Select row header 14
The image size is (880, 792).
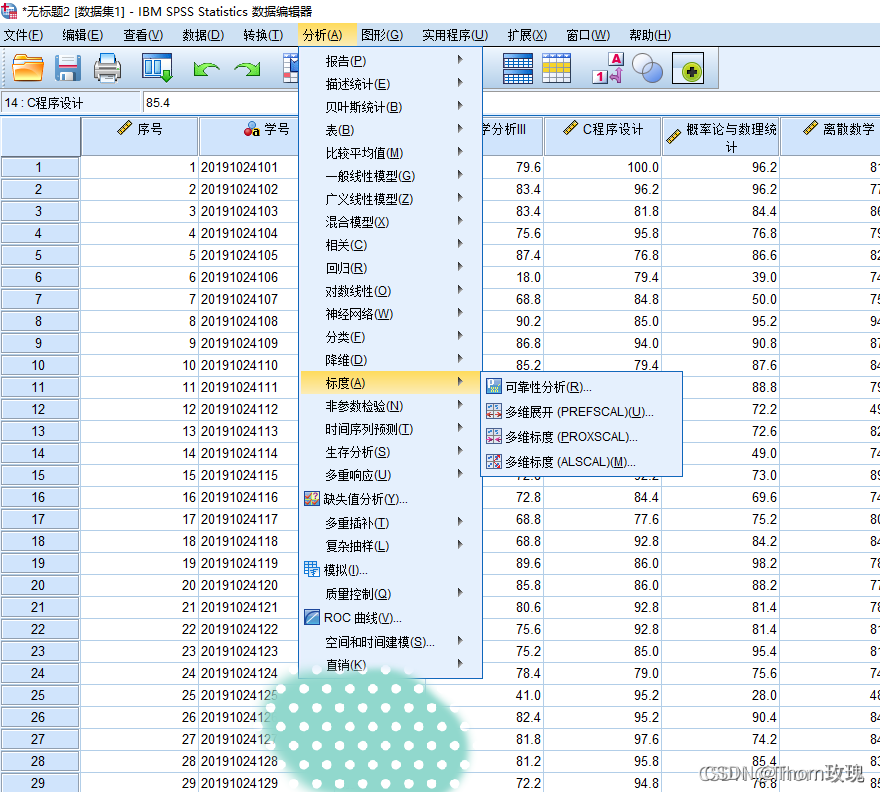click(x=40, y=453)
